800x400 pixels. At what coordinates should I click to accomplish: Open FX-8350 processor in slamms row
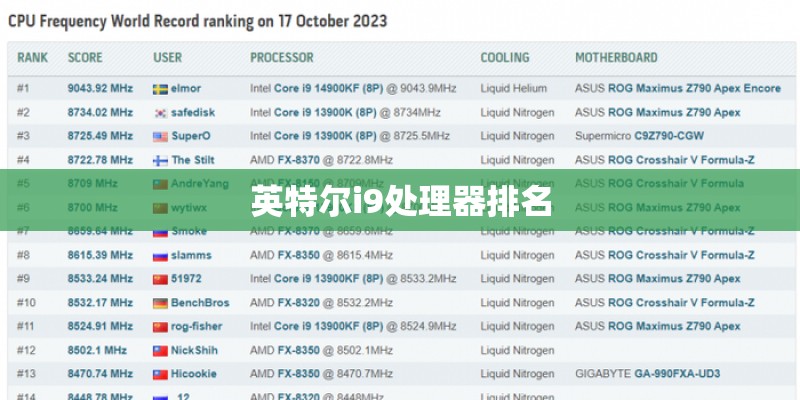pos(298,255)
